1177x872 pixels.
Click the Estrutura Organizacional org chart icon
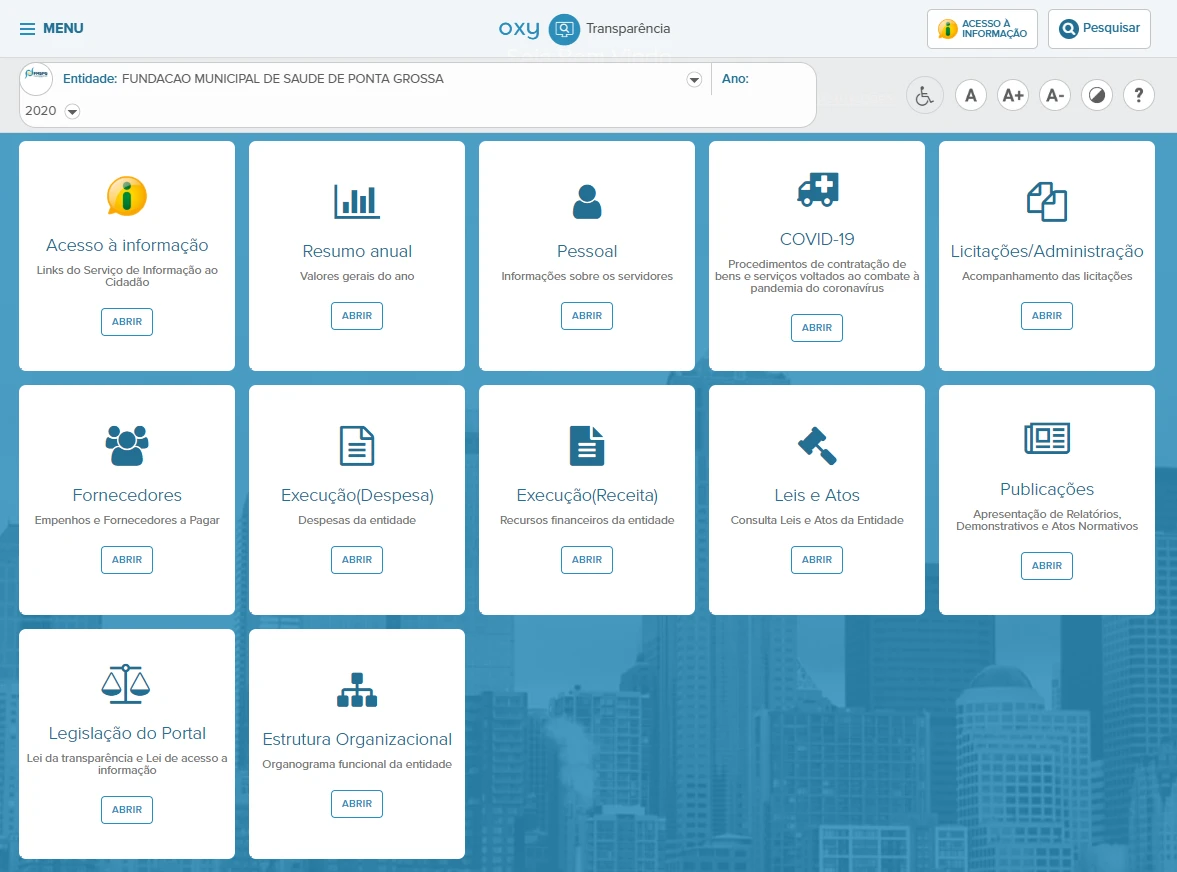click(x=357, y=690)
